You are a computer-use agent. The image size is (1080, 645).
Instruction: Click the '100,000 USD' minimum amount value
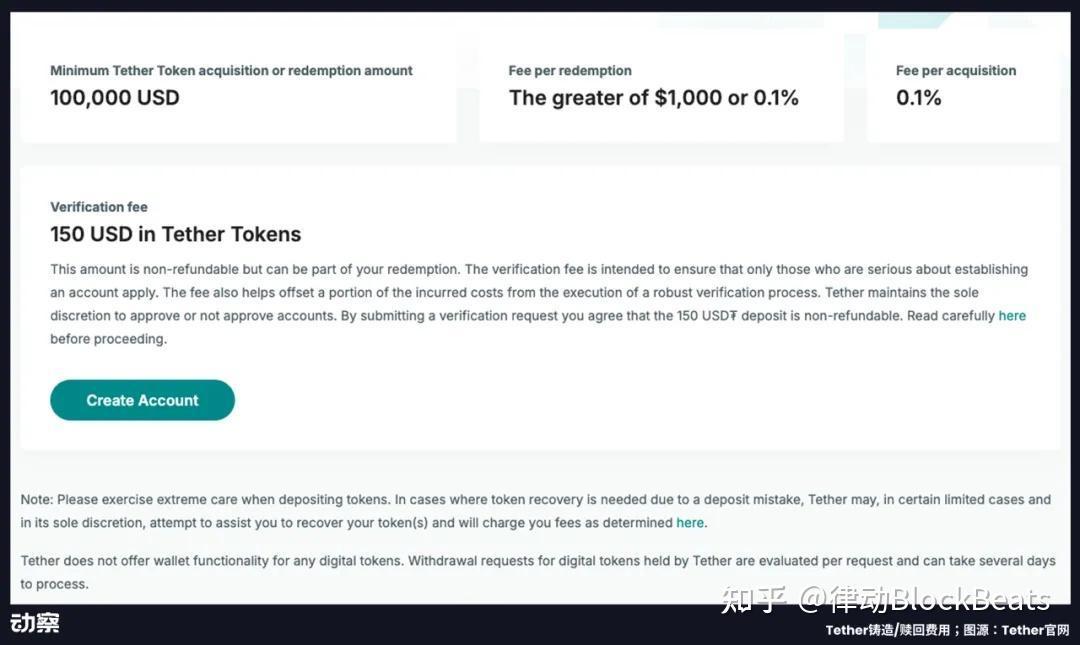point(115,98)
